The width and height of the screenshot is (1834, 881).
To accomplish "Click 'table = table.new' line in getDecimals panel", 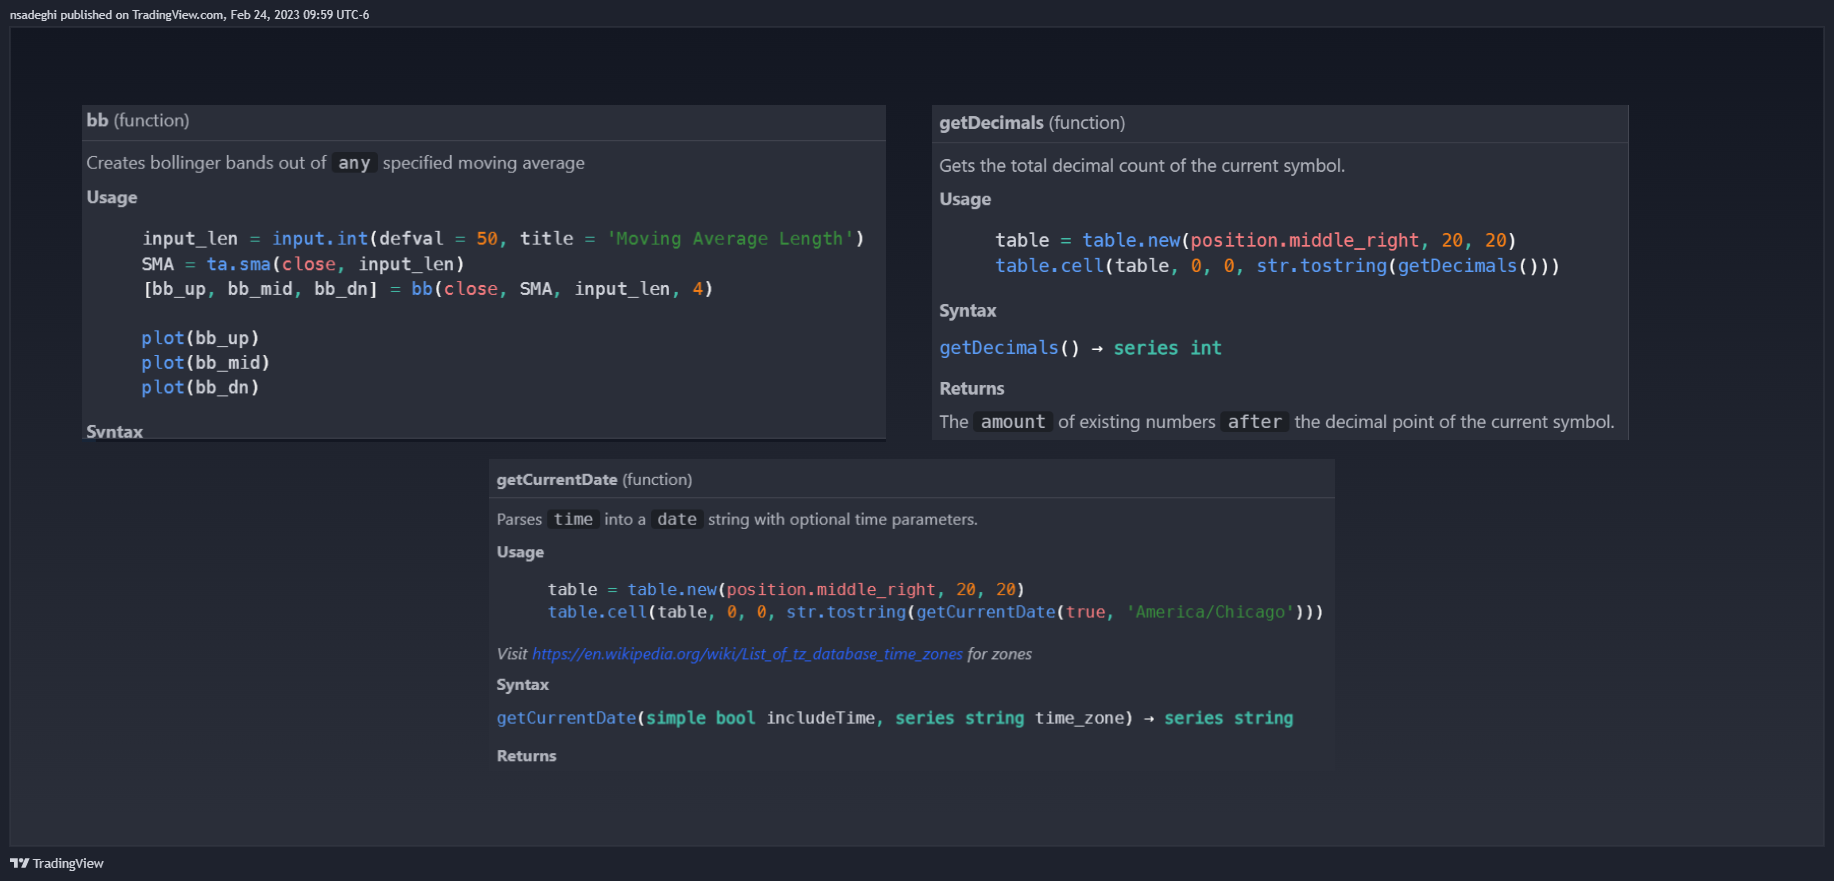I will pos(1256,241).
